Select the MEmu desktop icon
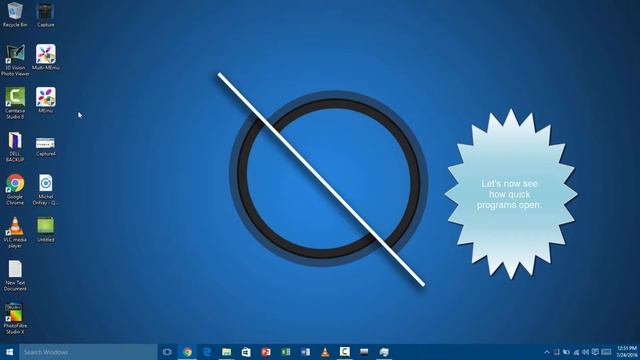Image resolution: width=640 pixels, height=360 pixels. click(x=46, y=100)
